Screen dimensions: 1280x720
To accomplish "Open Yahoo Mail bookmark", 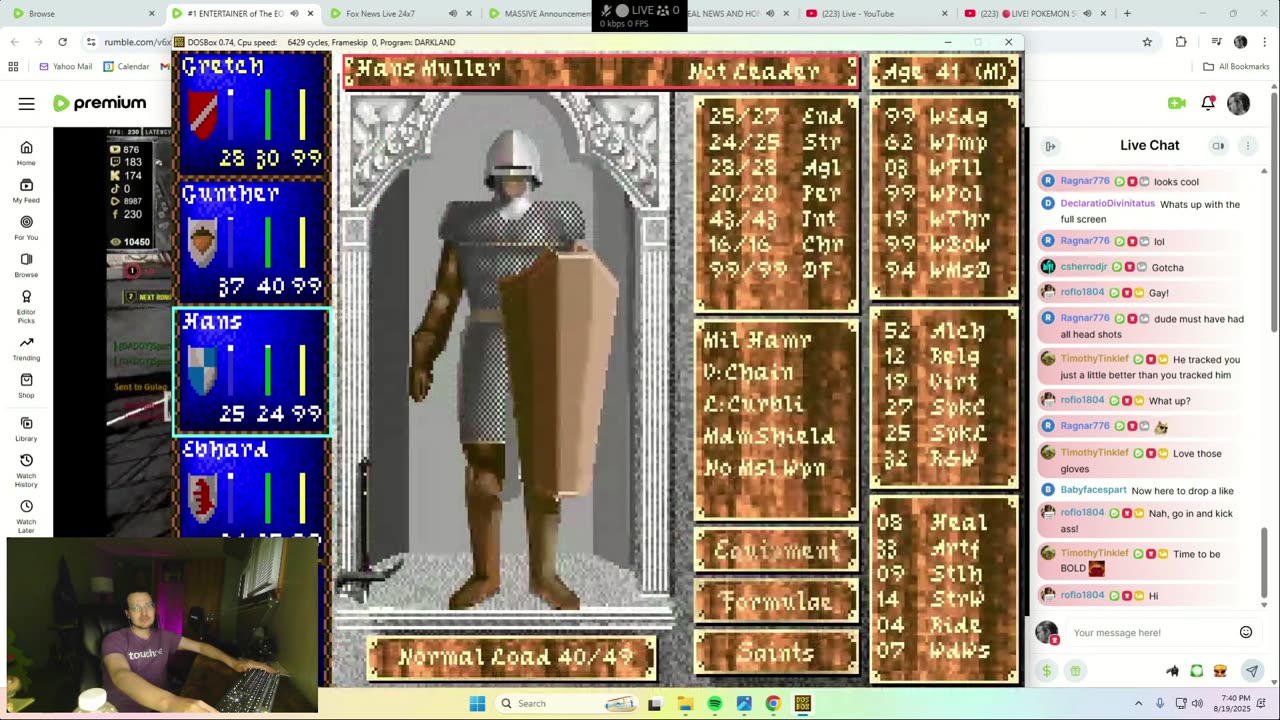I will click(x=66, y=66).
